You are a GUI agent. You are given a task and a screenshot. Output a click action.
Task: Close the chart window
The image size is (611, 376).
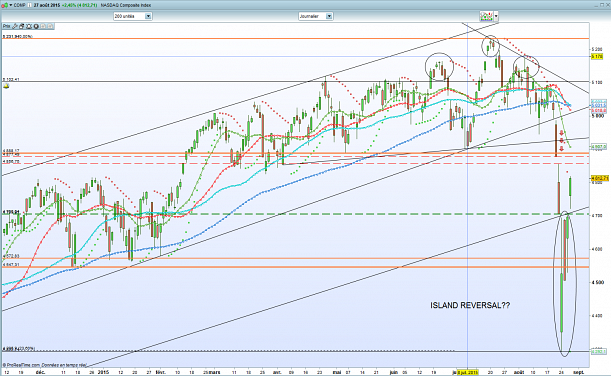(x=607, y=5)
